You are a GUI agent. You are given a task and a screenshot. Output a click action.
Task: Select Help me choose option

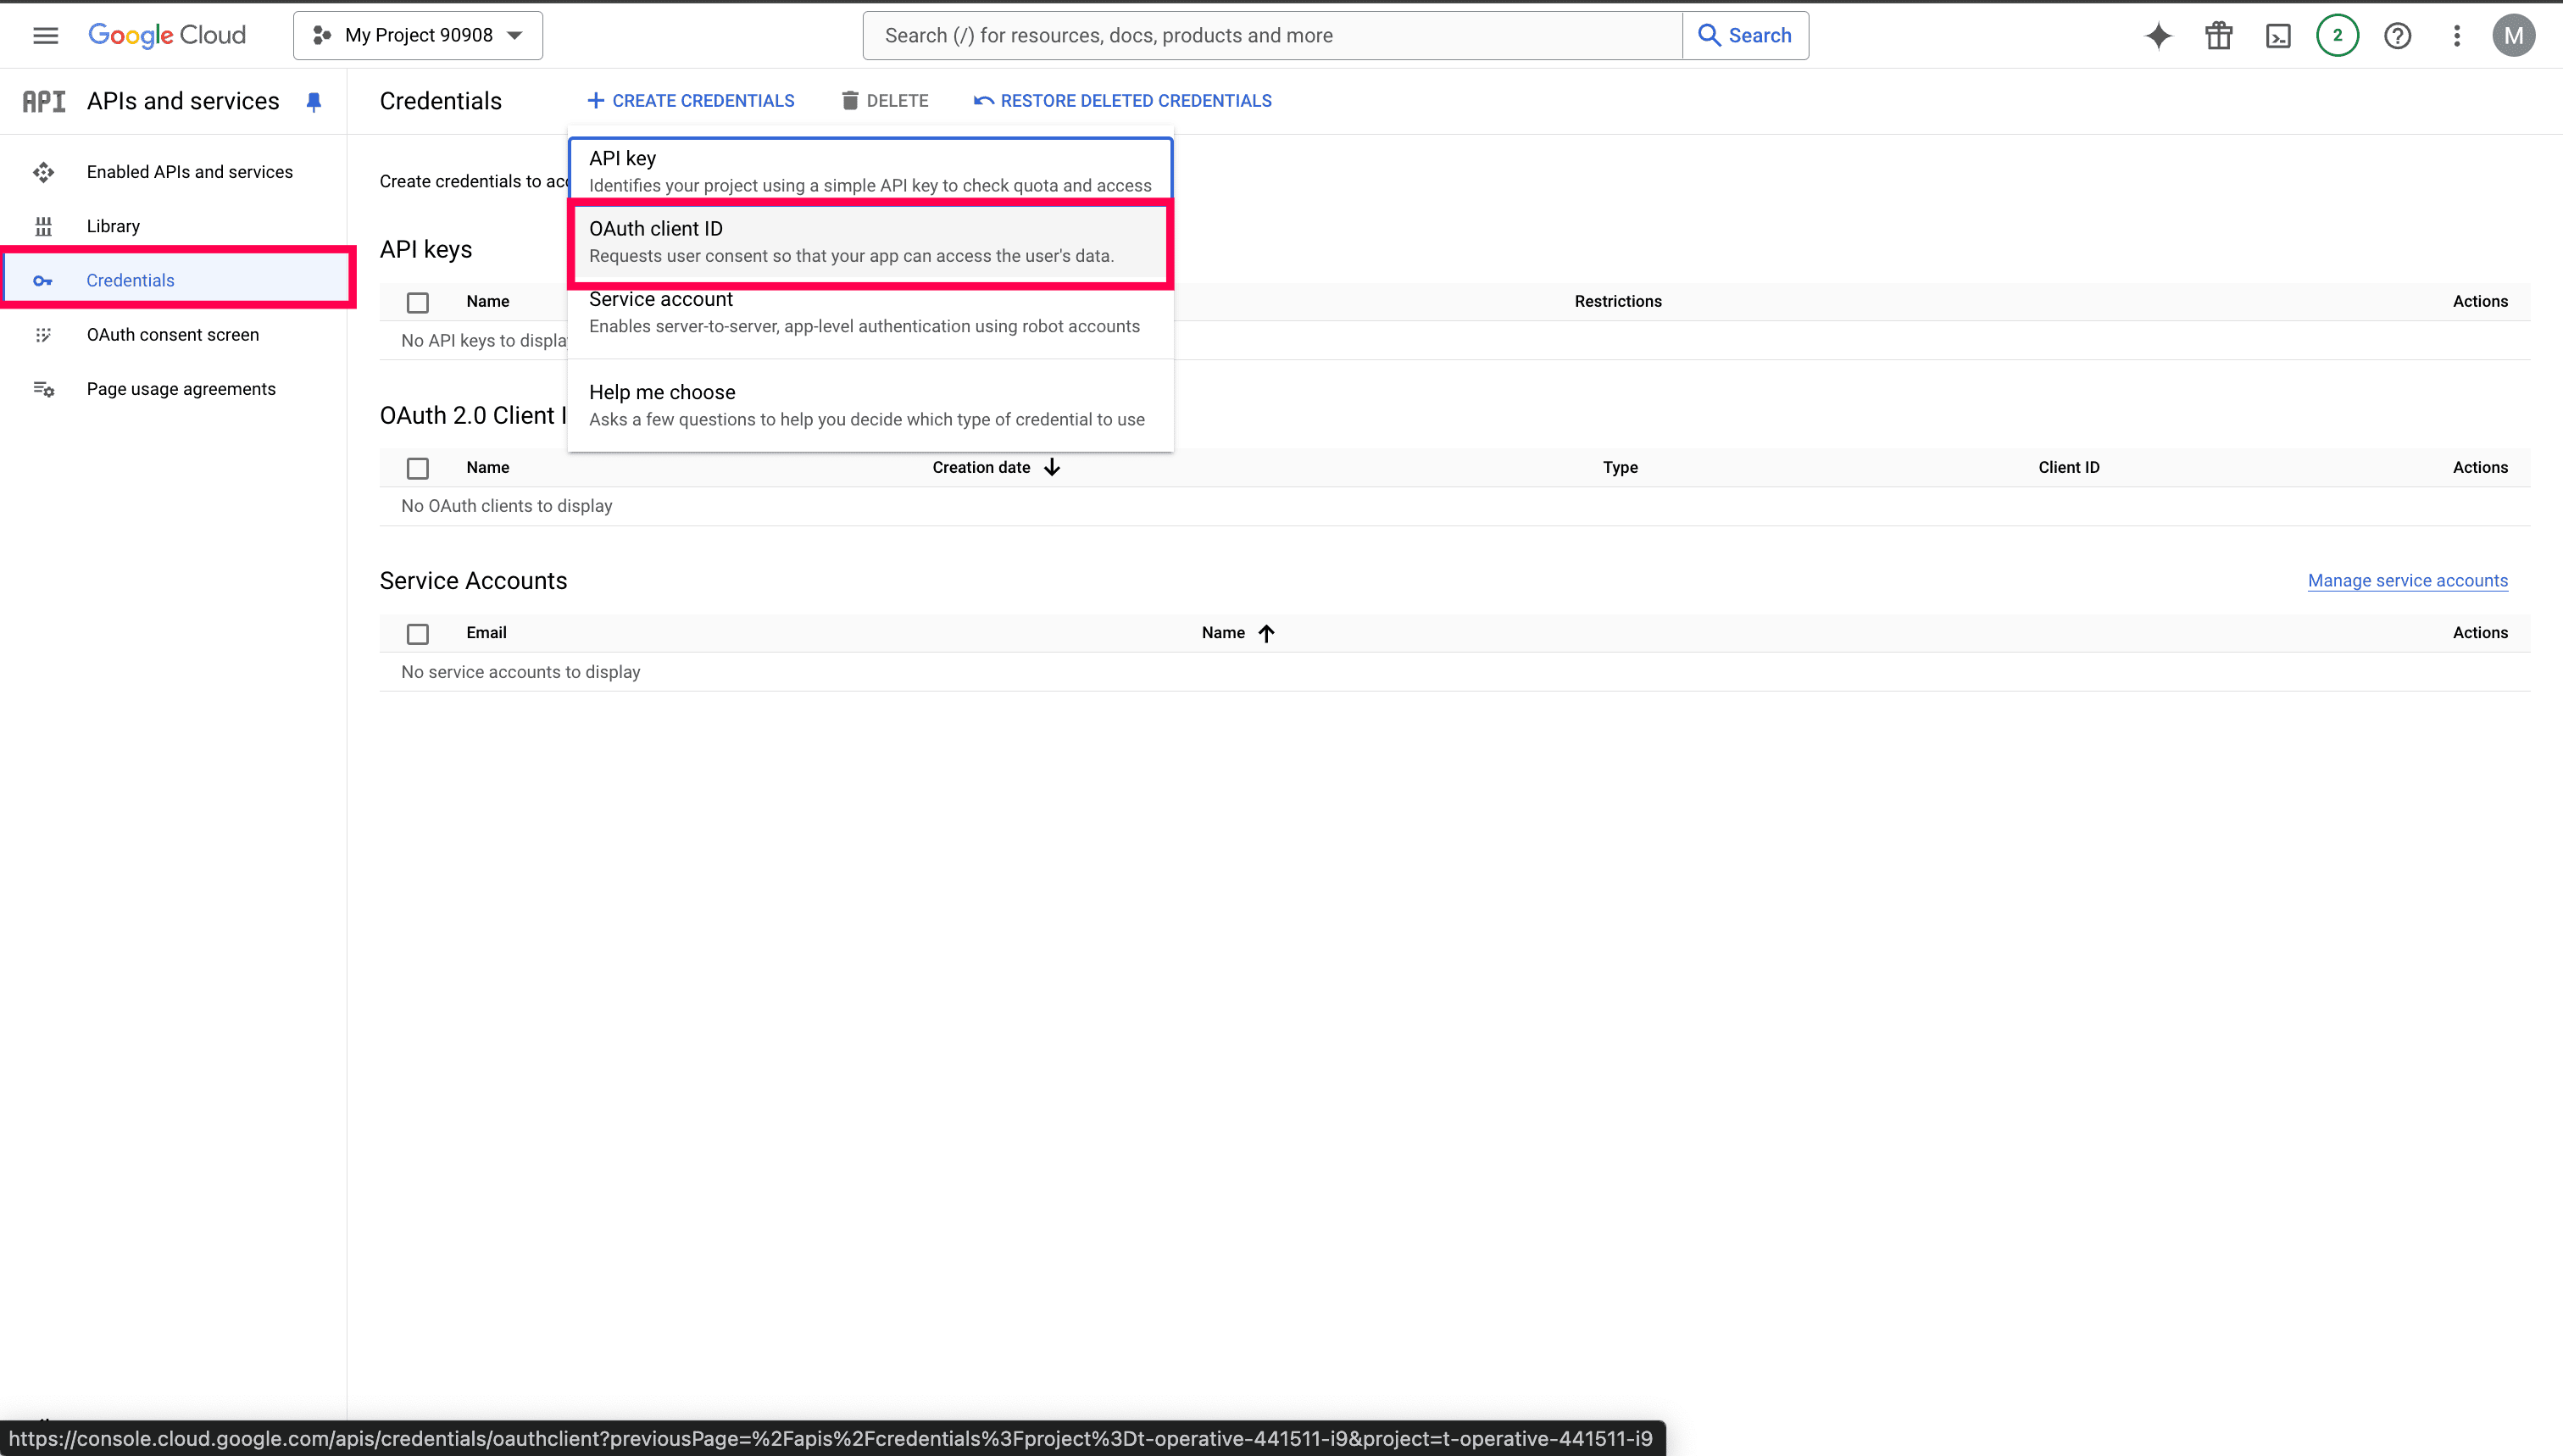click(870, 405)
